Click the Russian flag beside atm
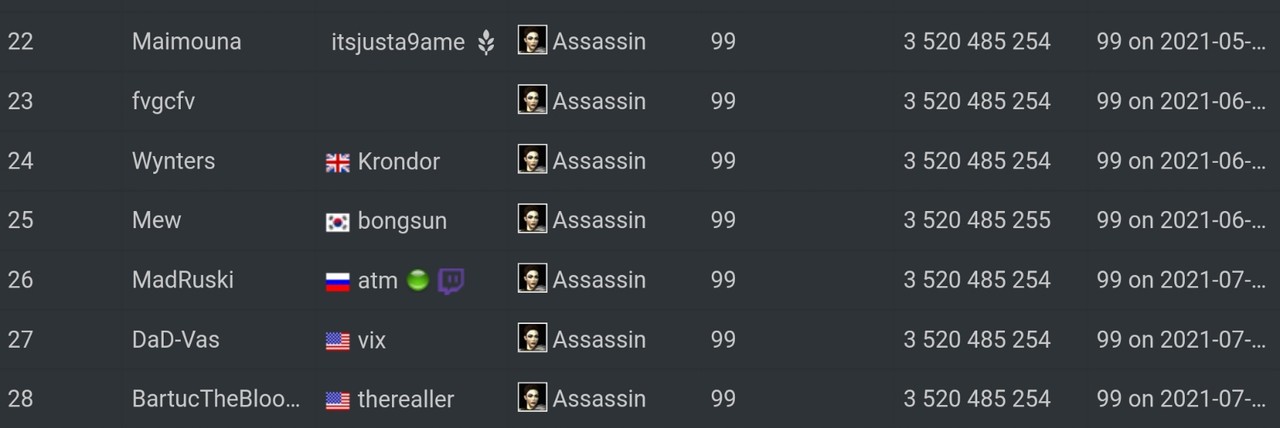Image resolution: width=1280 pixels, height=428 pixels. (338, 282)
